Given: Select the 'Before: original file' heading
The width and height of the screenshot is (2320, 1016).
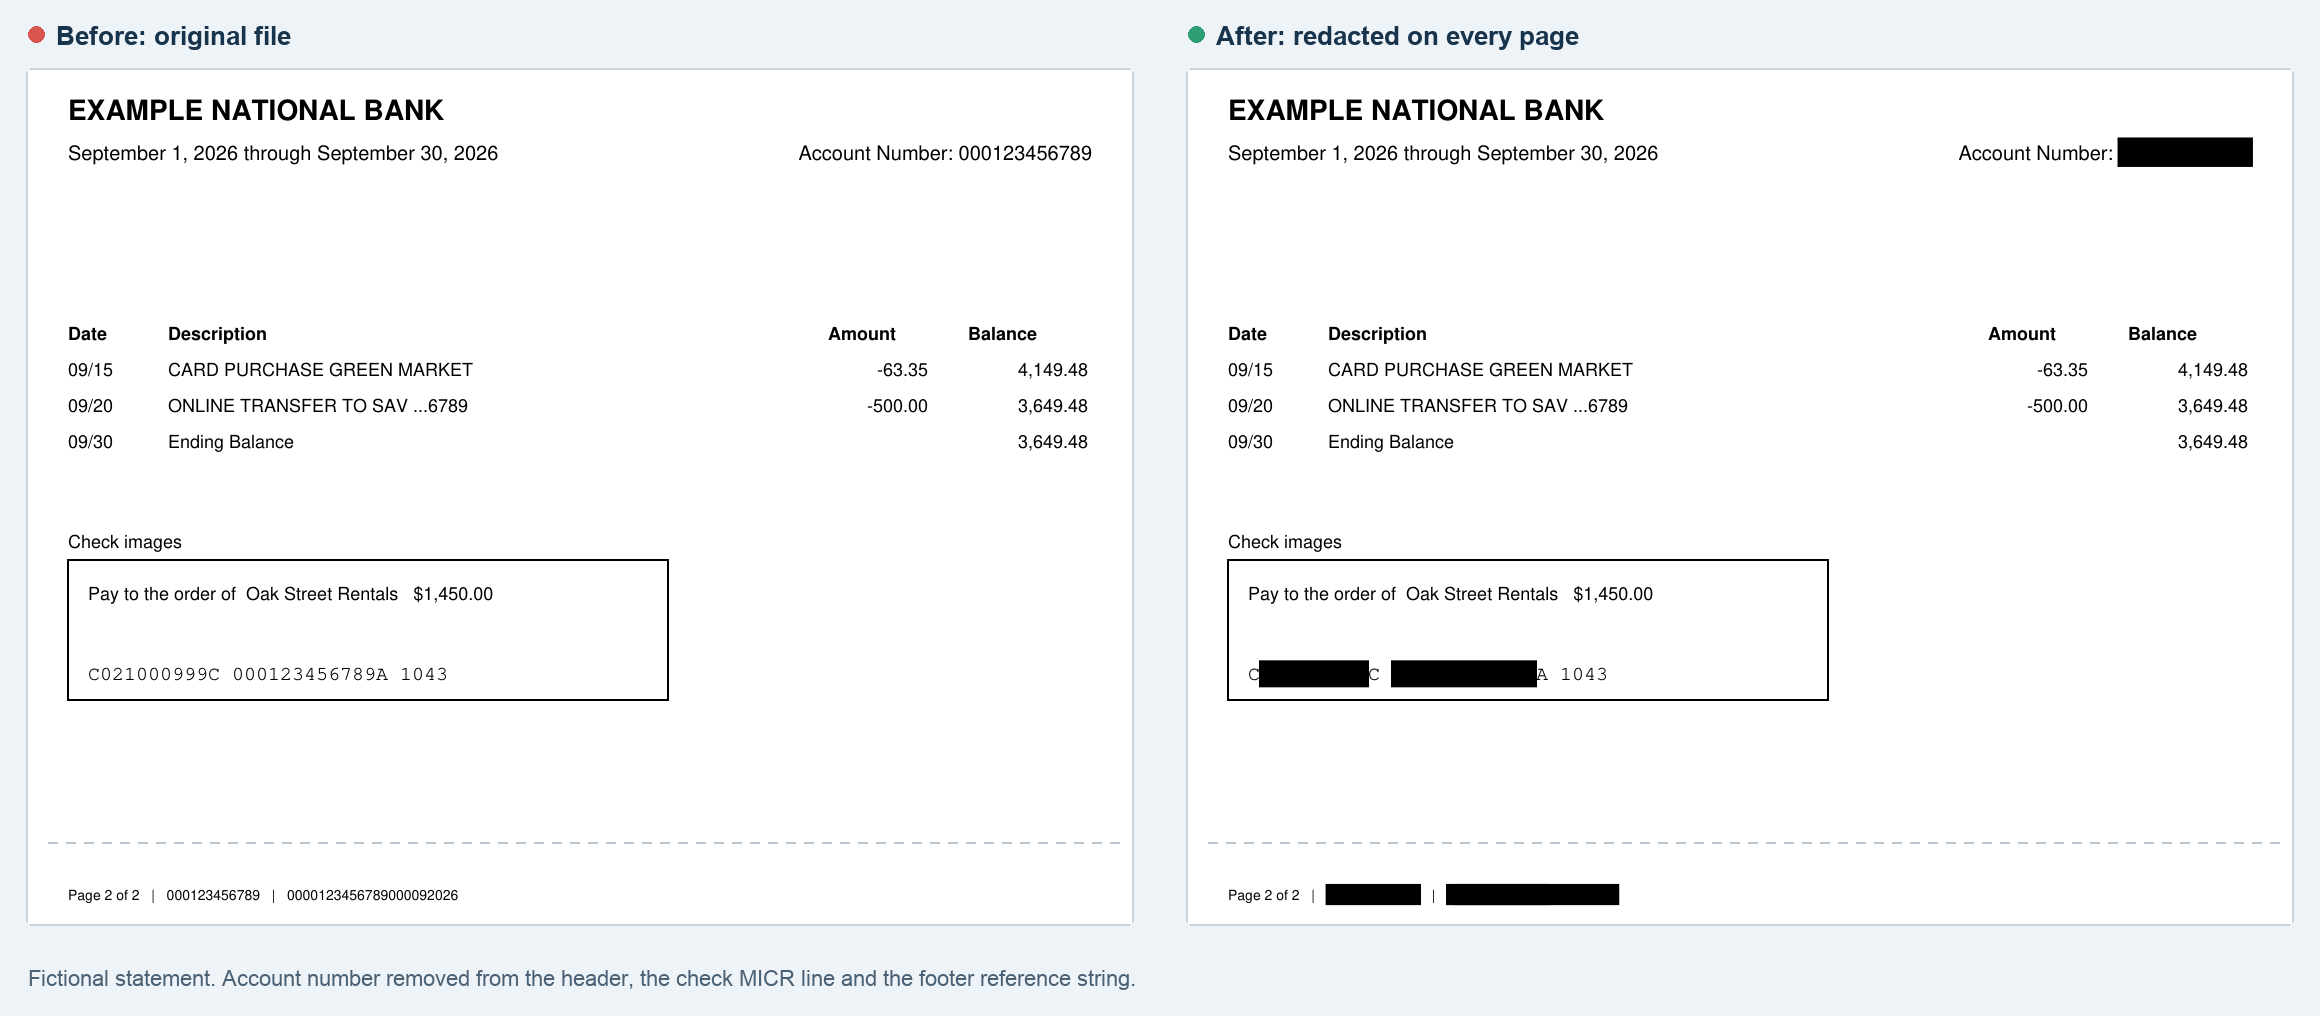Looking at the screenshot, I should [173, 36].
